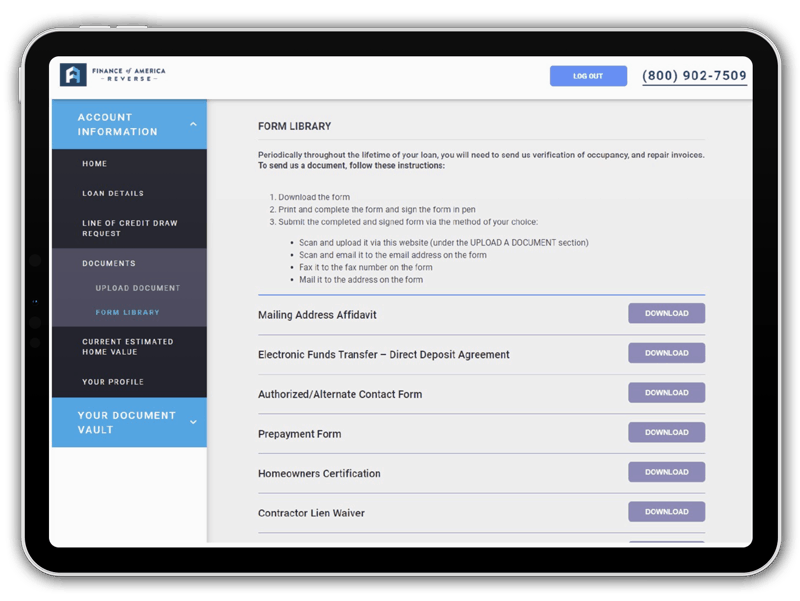Open the Upload Document page

point(138,288)
